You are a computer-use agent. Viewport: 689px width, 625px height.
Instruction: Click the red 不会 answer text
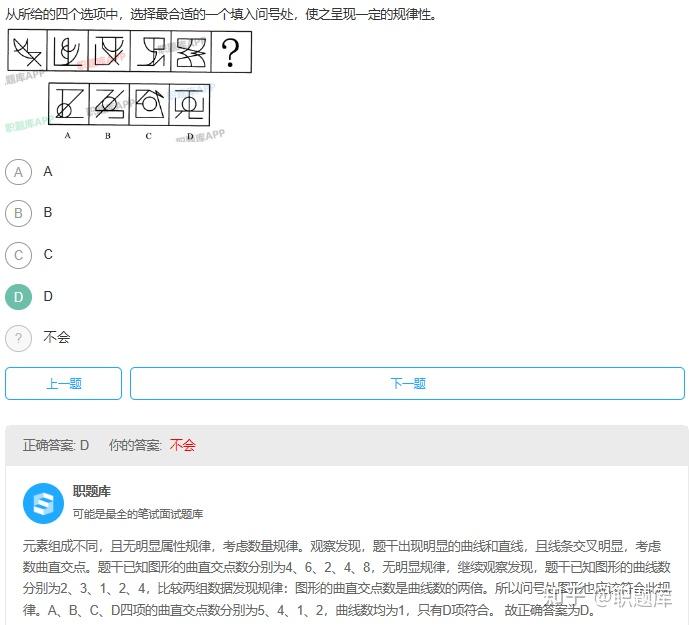[x=182, y=445]
